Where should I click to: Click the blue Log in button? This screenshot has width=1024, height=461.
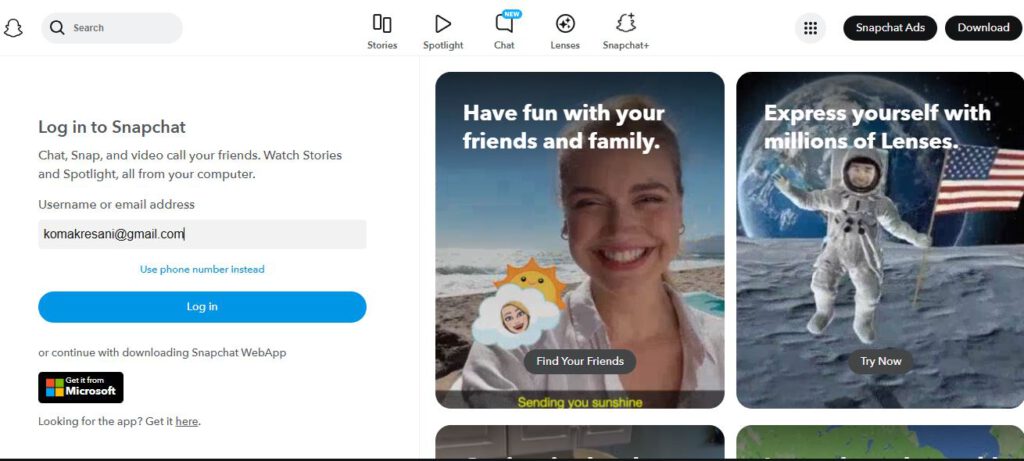(202, 307)
